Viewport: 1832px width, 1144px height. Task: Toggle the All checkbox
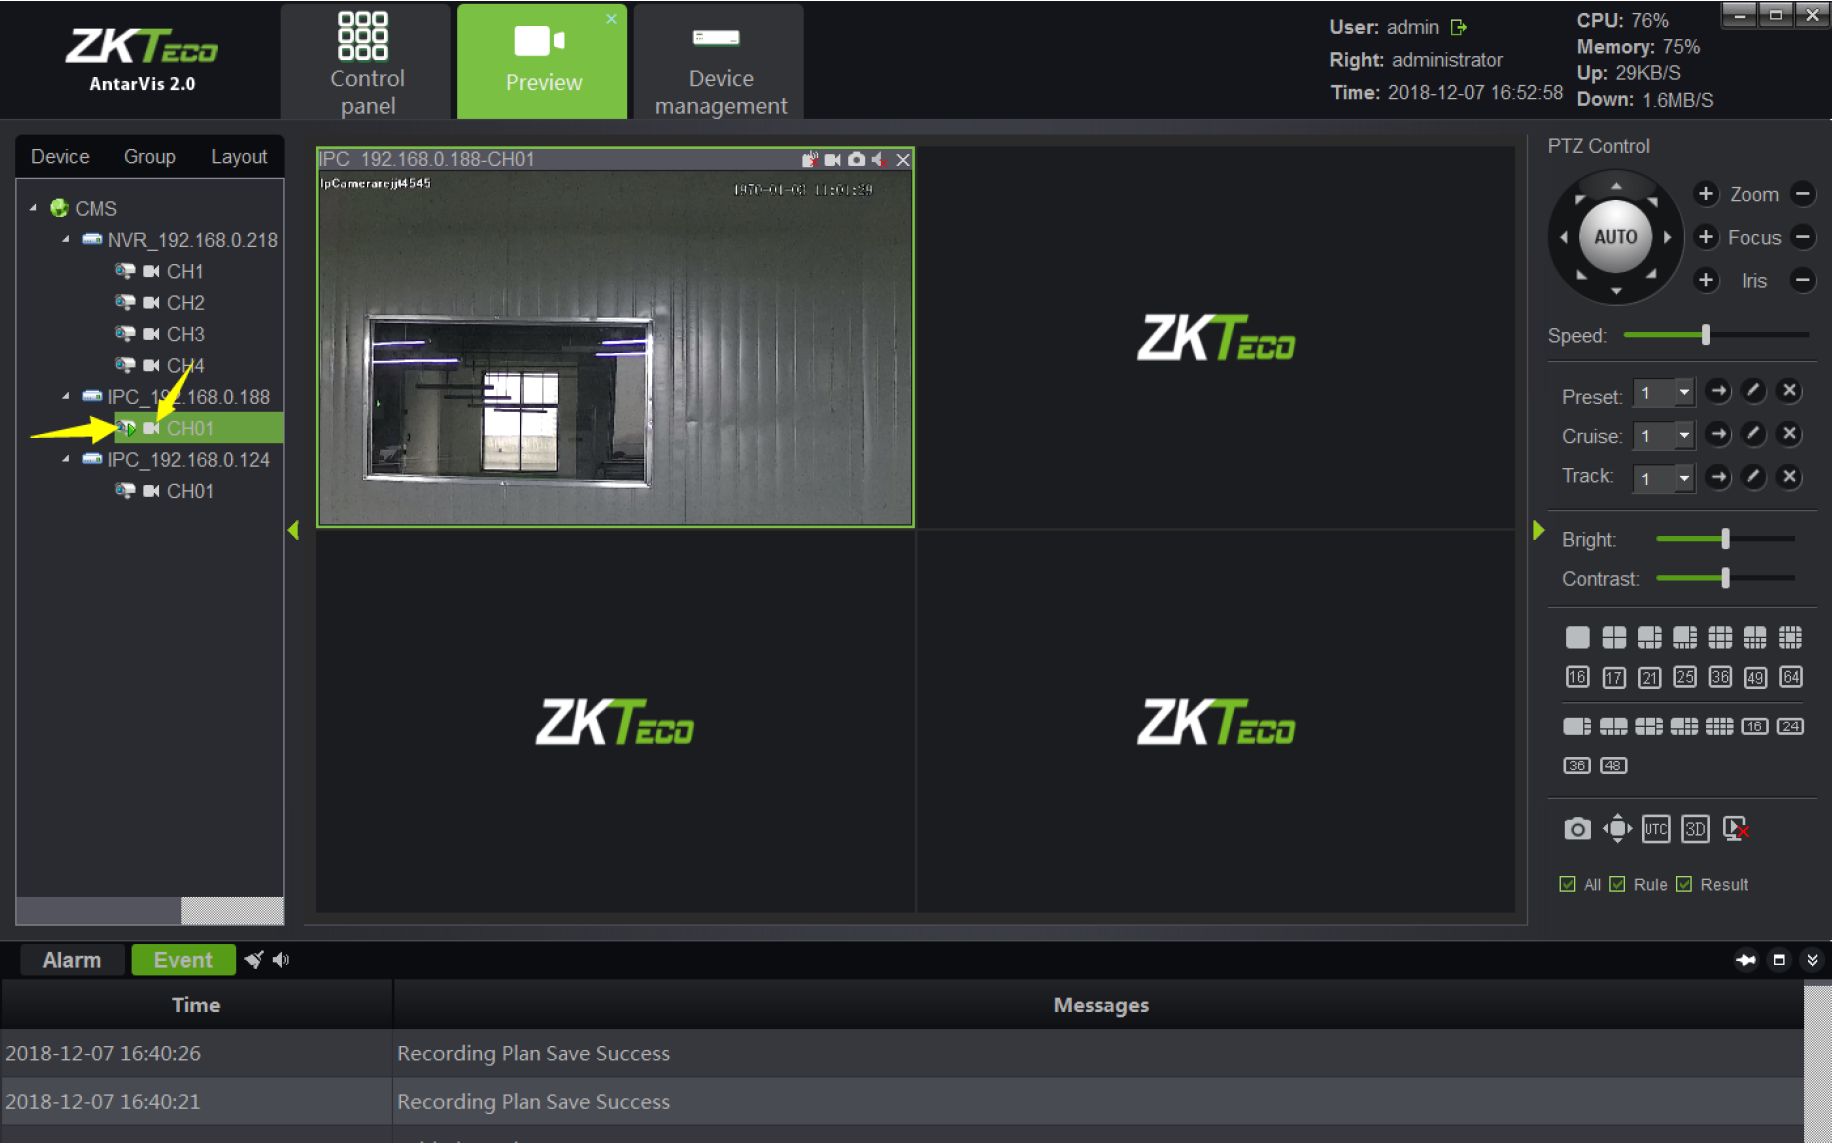1567,884
